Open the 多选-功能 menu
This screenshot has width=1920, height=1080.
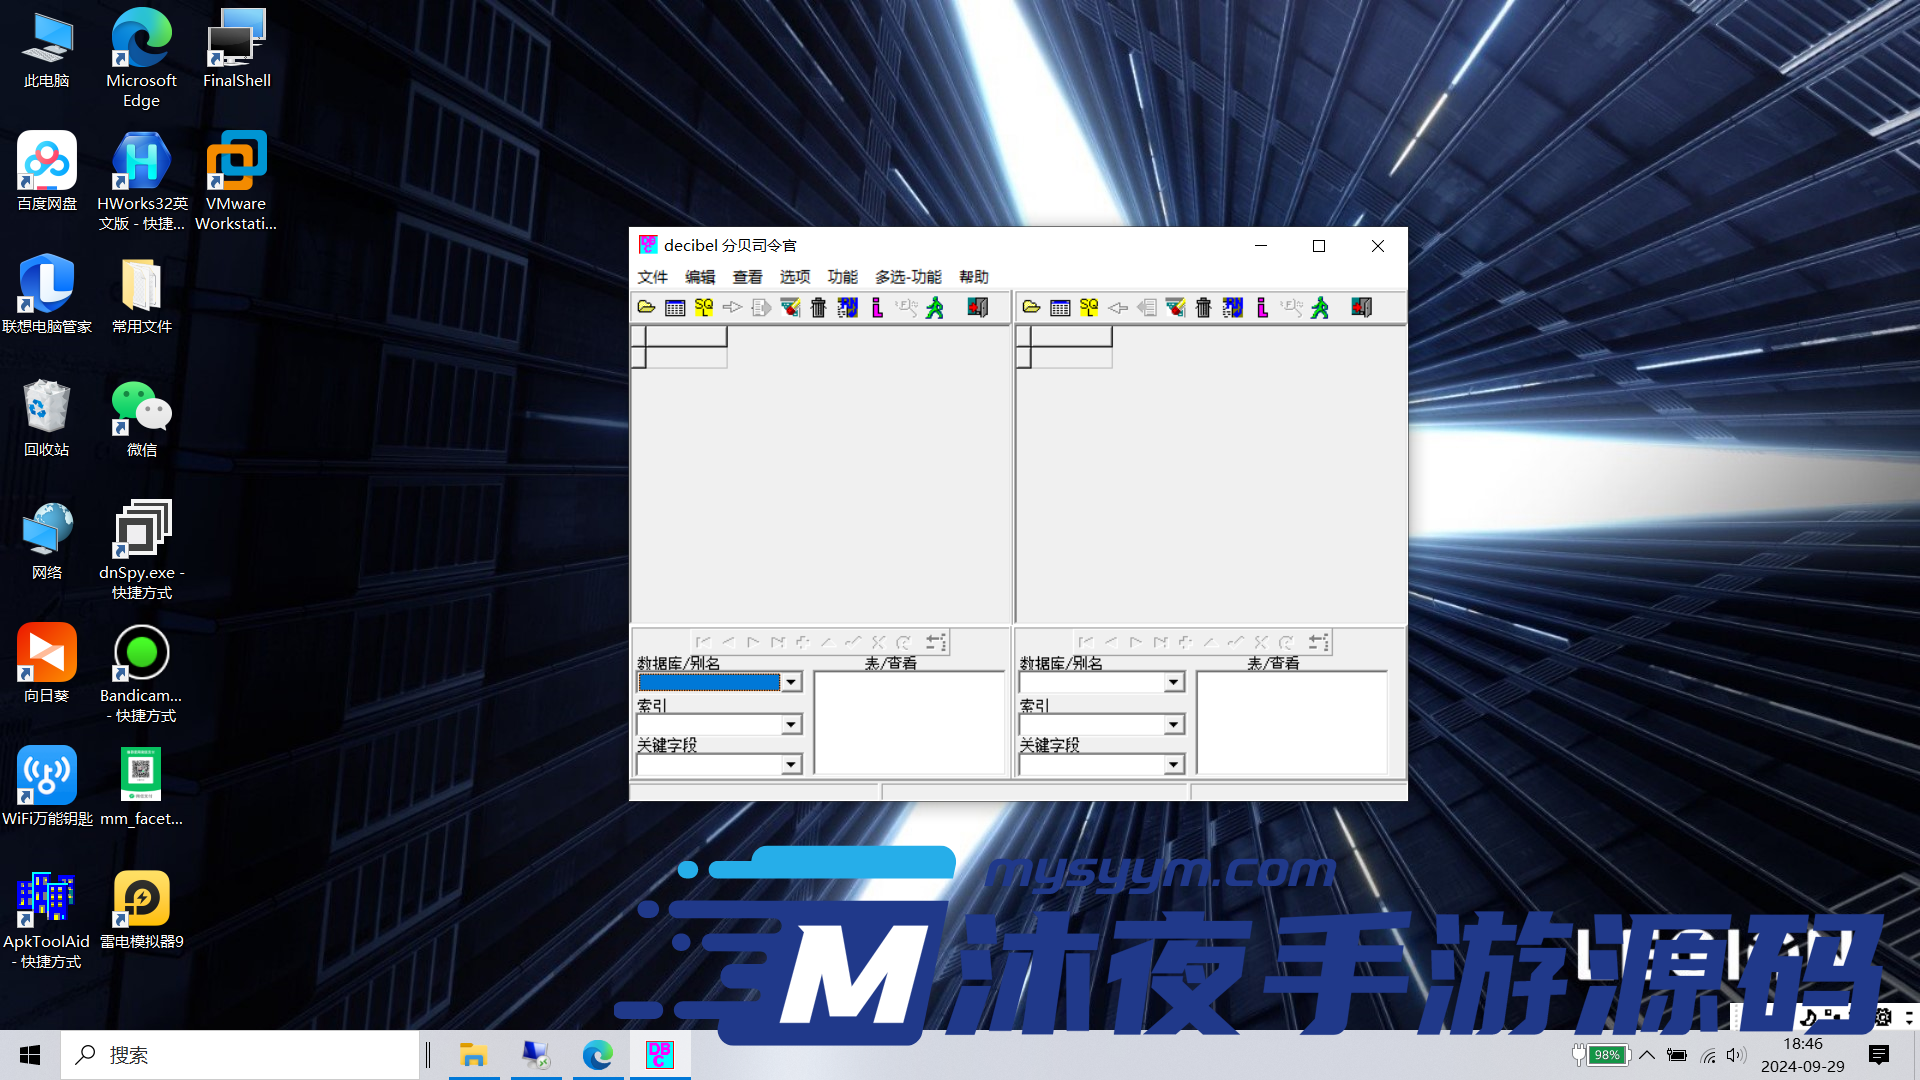tap(908, 277)
